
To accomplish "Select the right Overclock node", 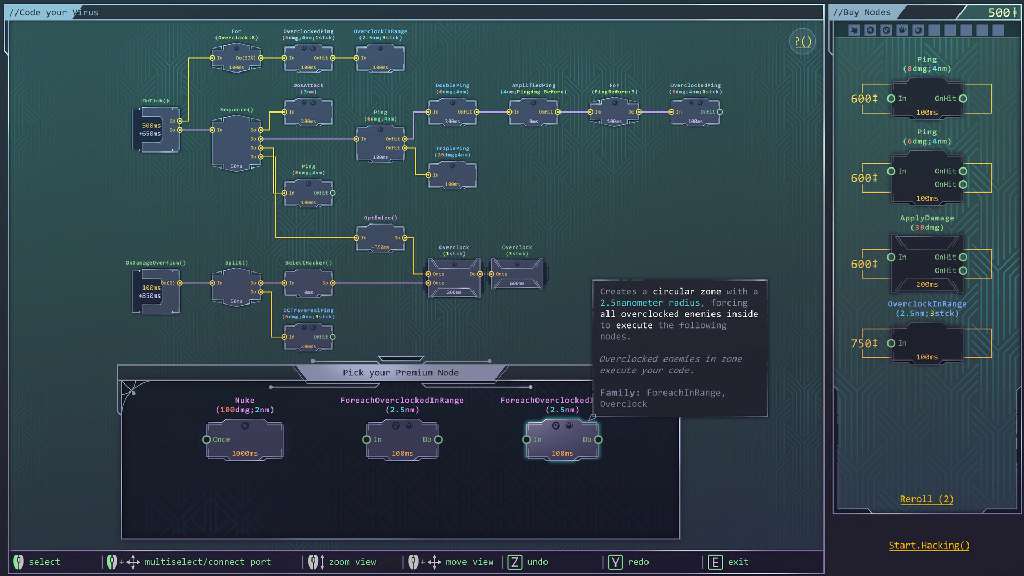I will pos(517,274).
